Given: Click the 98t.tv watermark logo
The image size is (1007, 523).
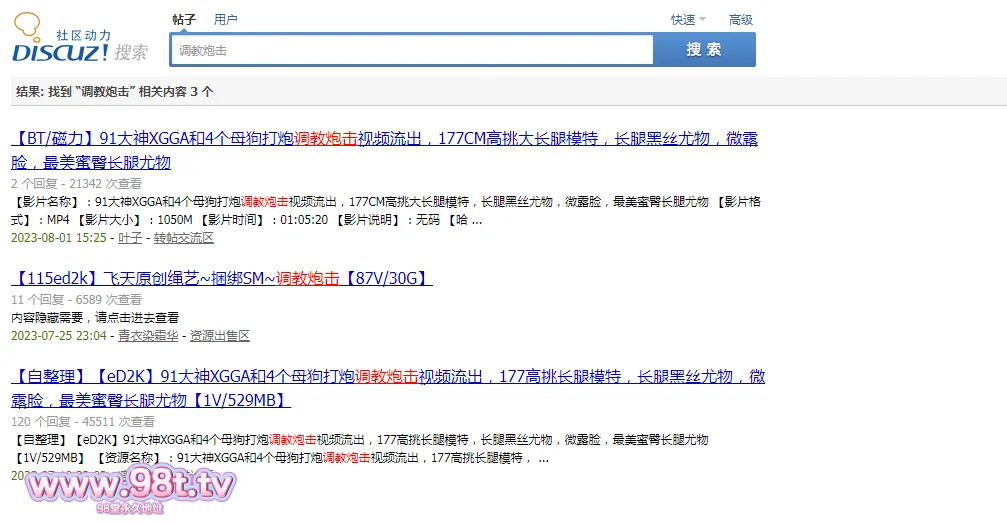Looking at the screenshot, I should click(x=130, y=488).
